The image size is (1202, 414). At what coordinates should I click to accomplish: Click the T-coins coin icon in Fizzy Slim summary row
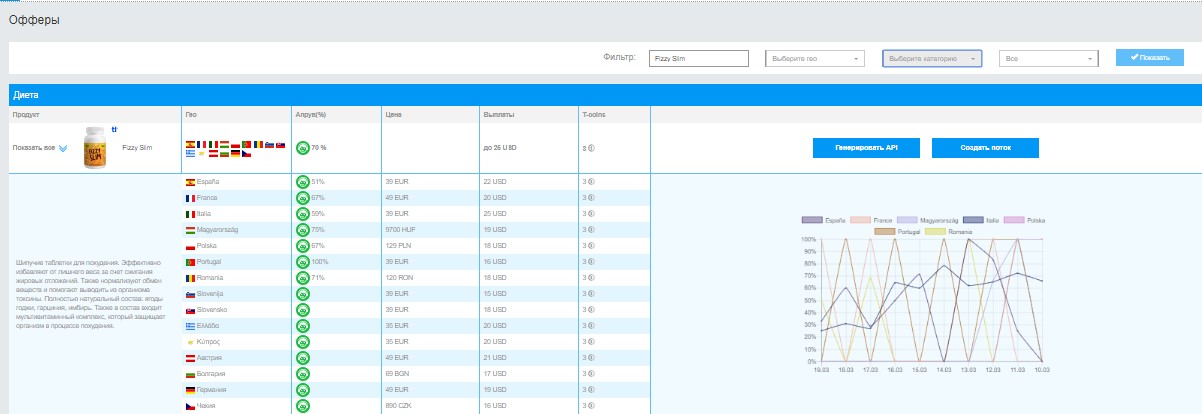coord(593,148)
